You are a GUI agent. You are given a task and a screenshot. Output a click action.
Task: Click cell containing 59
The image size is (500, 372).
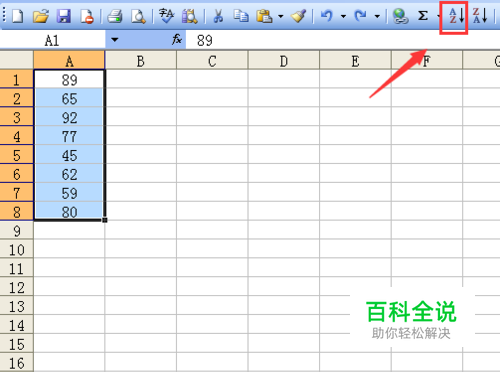69,193
